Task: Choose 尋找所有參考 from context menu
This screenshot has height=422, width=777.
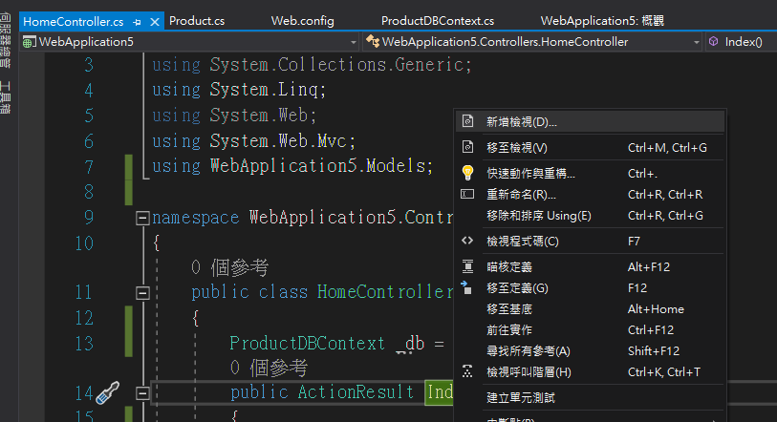Action: pyautogui.click(x=528, y=351)
